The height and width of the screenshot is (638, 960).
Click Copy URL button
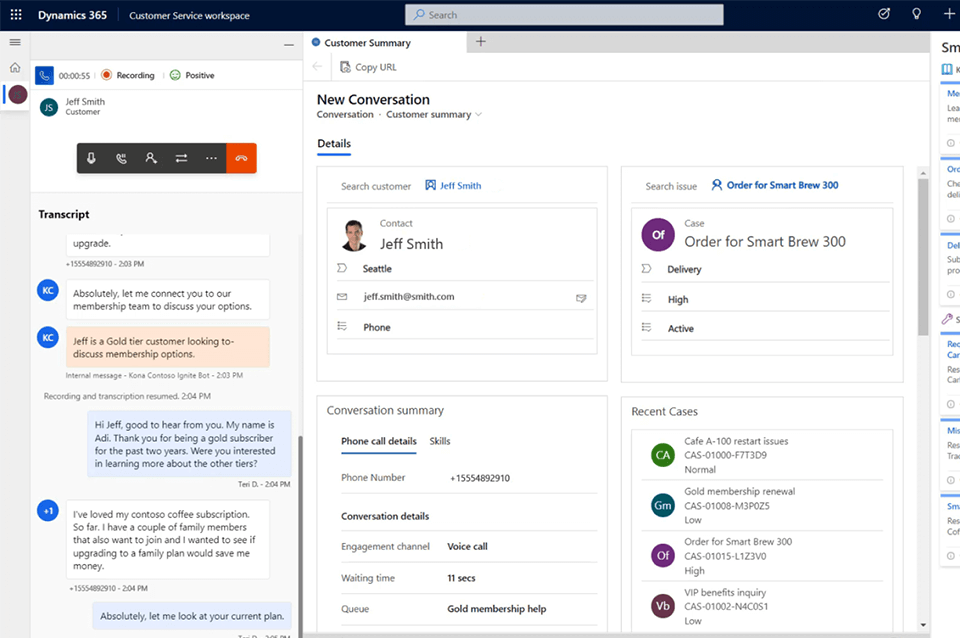(368, 67)
